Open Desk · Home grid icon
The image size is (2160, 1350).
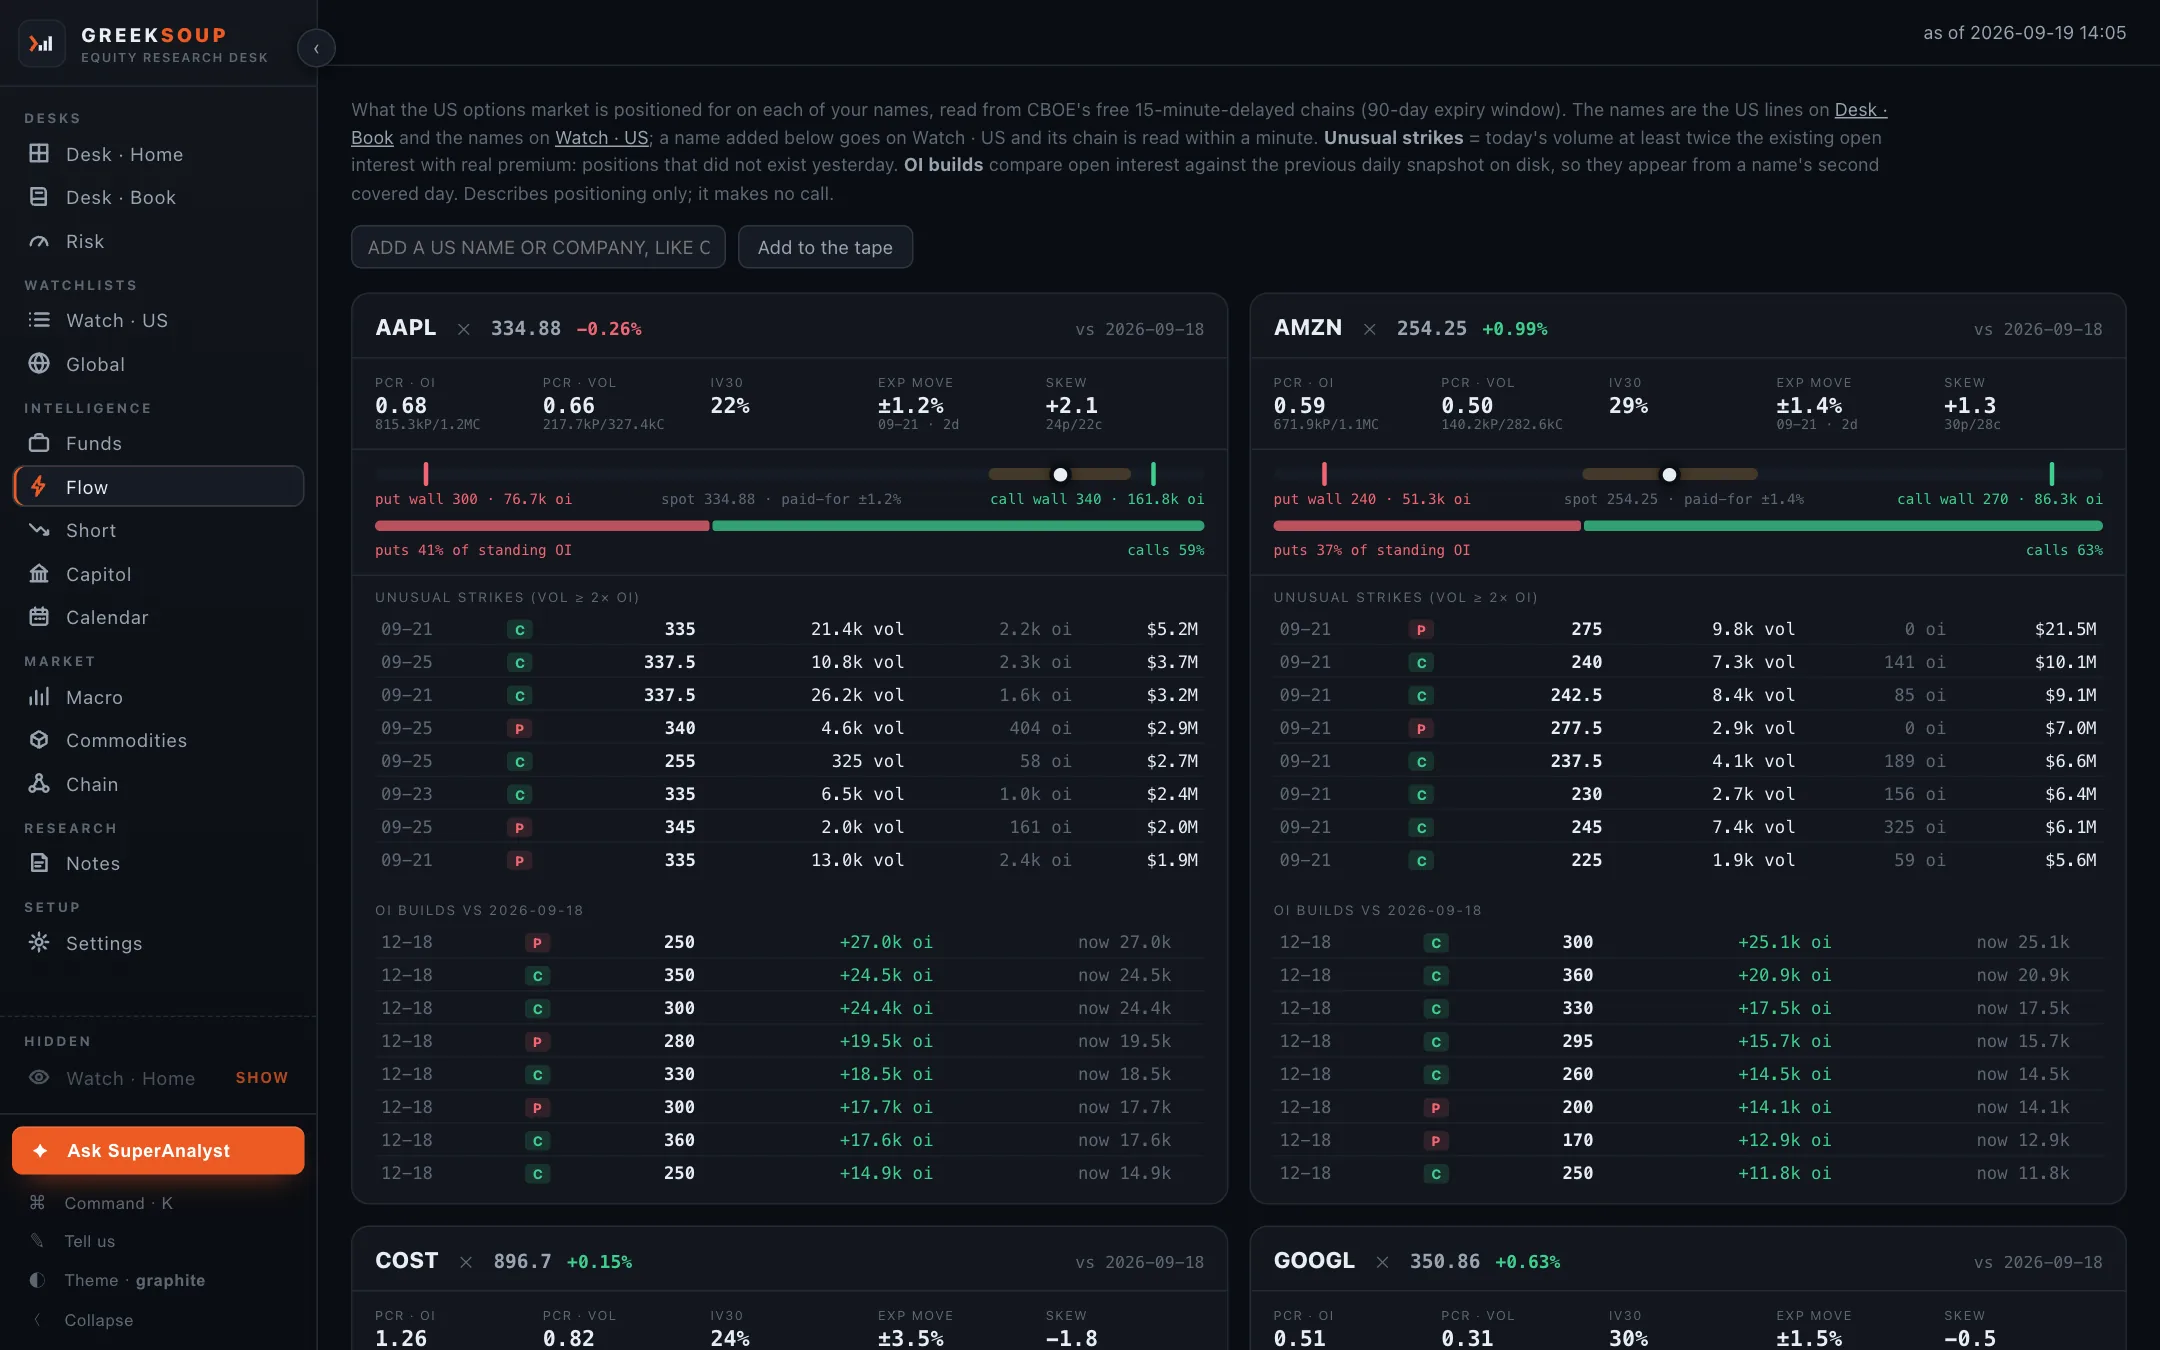[x=39, y=154]
